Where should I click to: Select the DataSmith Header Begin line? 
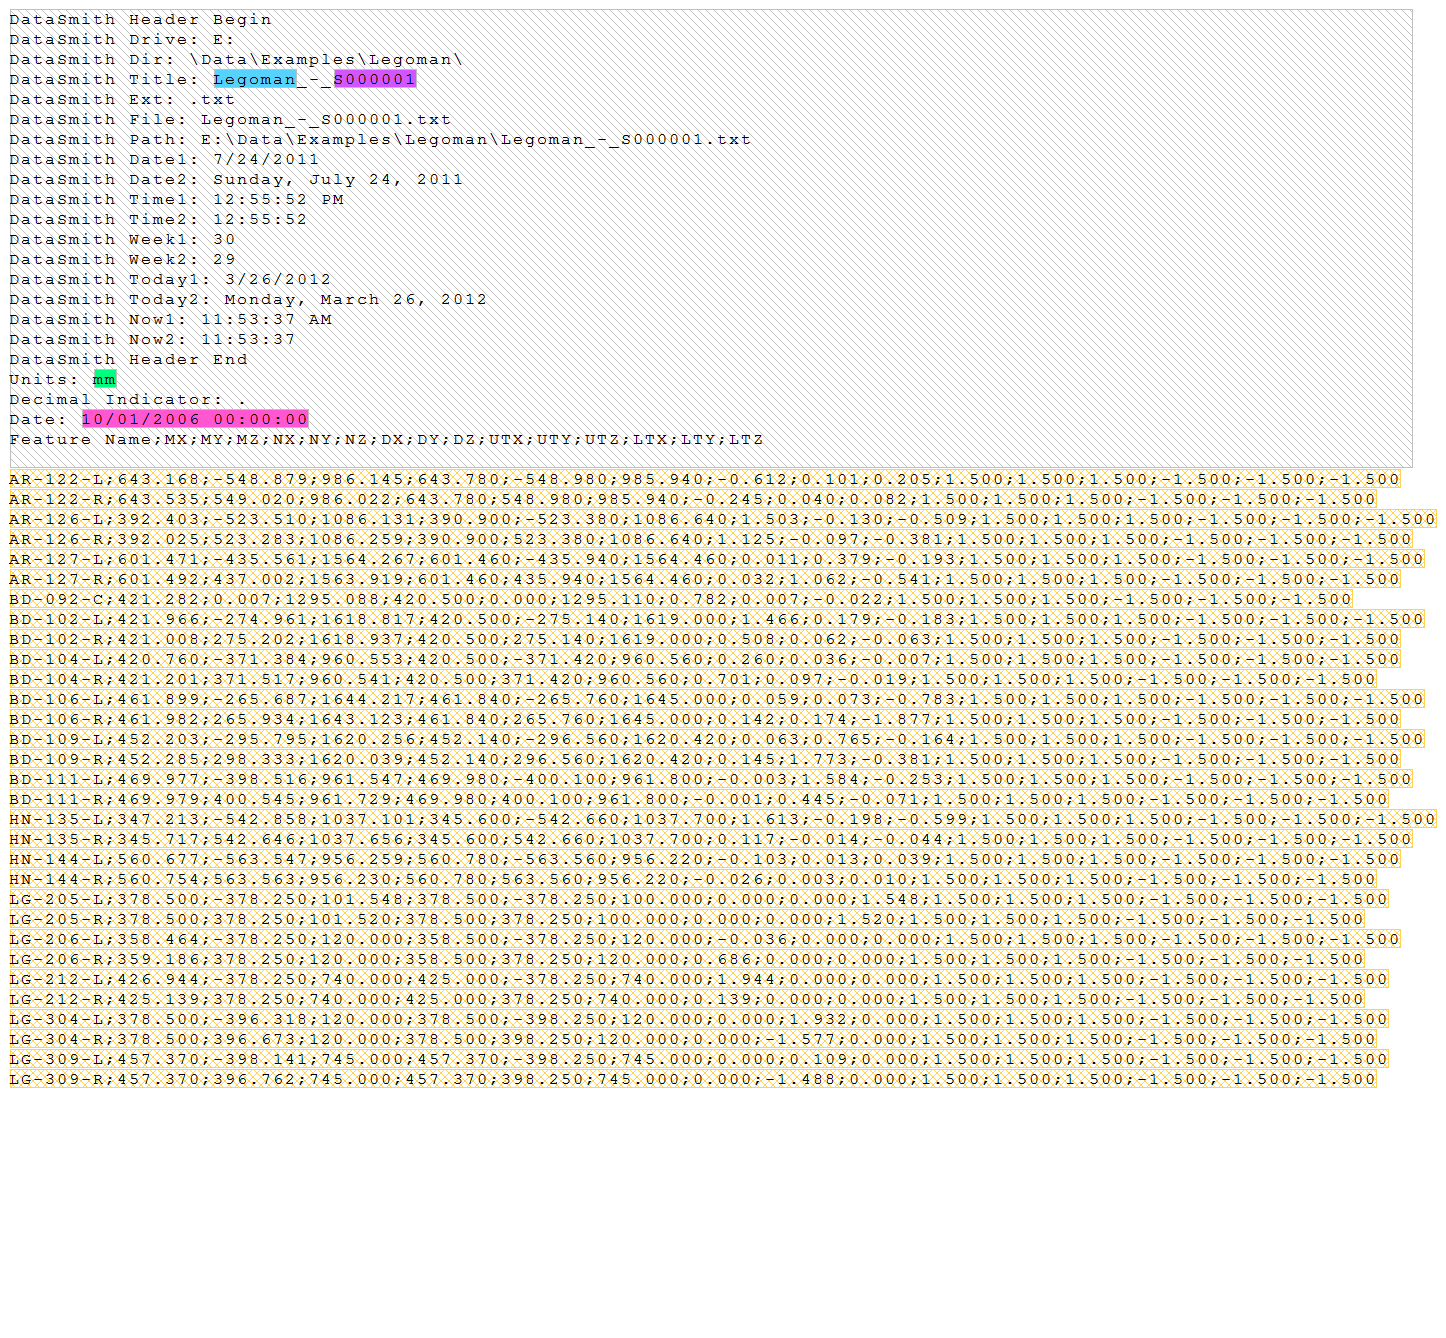click(x=140, y=19)
